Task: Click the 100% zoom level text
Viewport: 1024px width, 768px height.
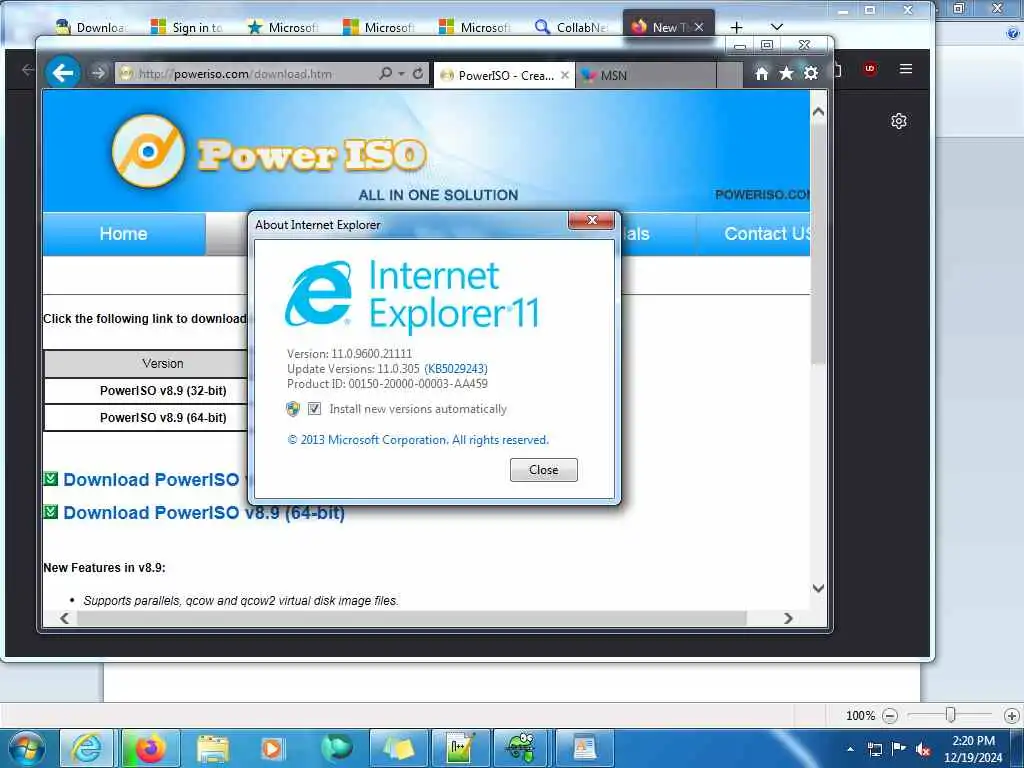Action: [x=860, y=716]
